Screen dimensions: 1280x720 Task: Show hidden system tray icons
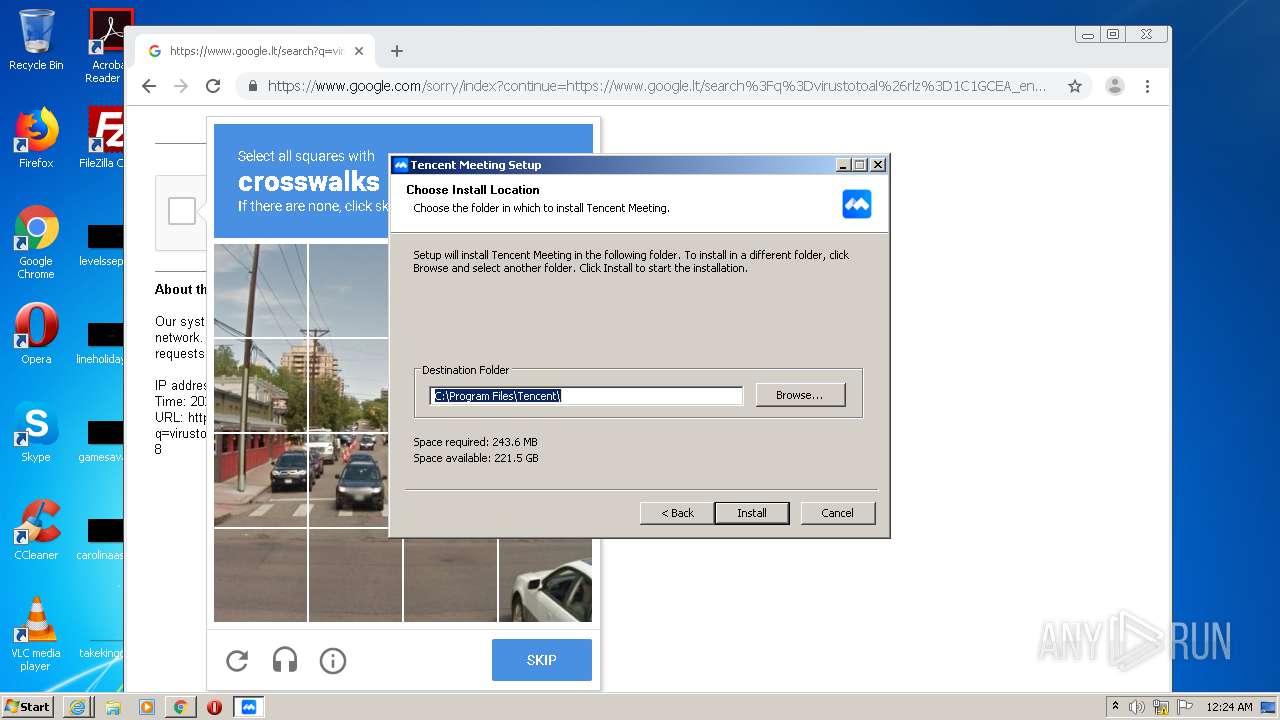1115,707
